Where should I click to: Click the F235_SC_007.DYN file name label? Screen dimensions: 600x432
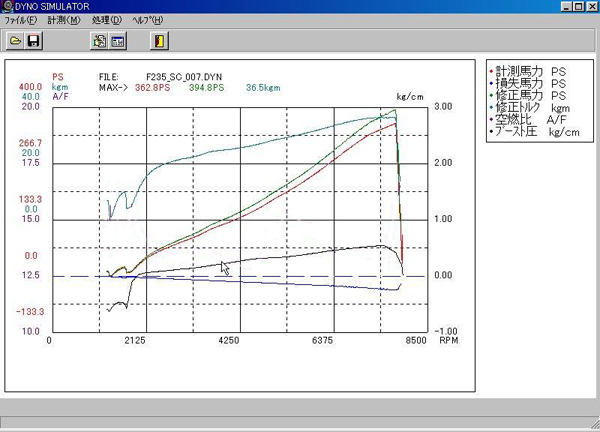(184, 76)
